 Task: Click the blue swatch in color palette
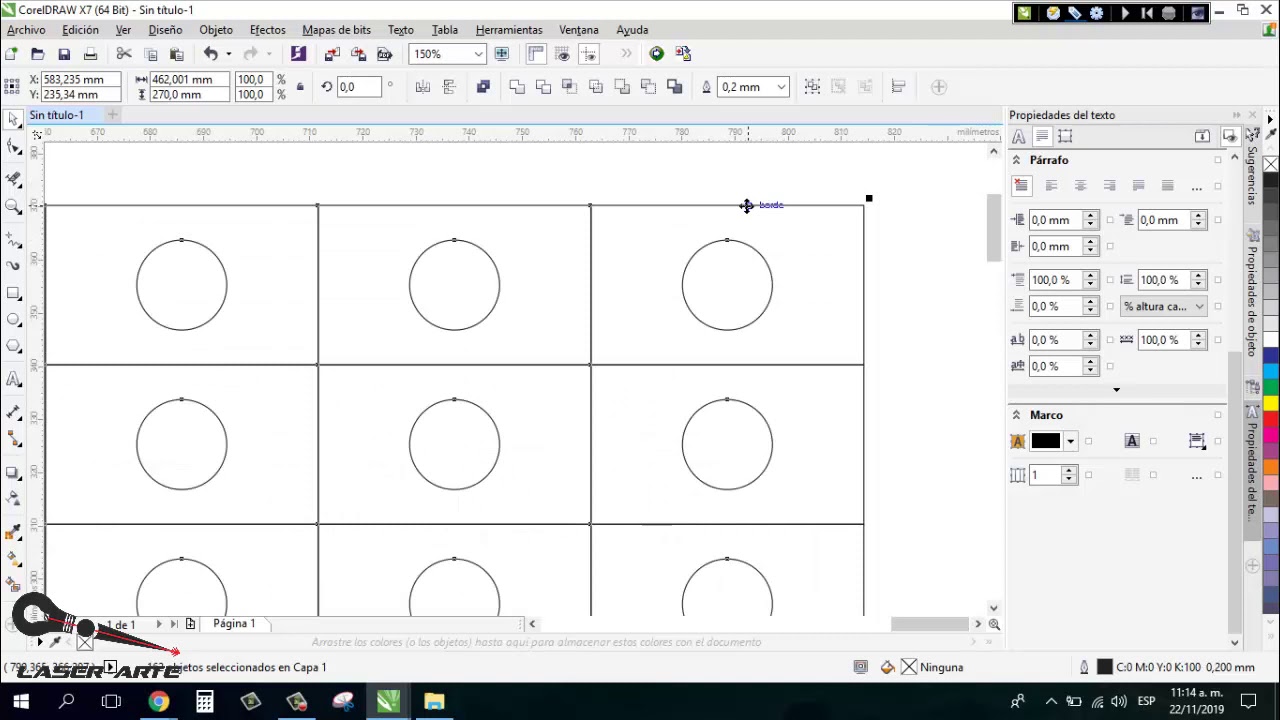pos(1271,356)
